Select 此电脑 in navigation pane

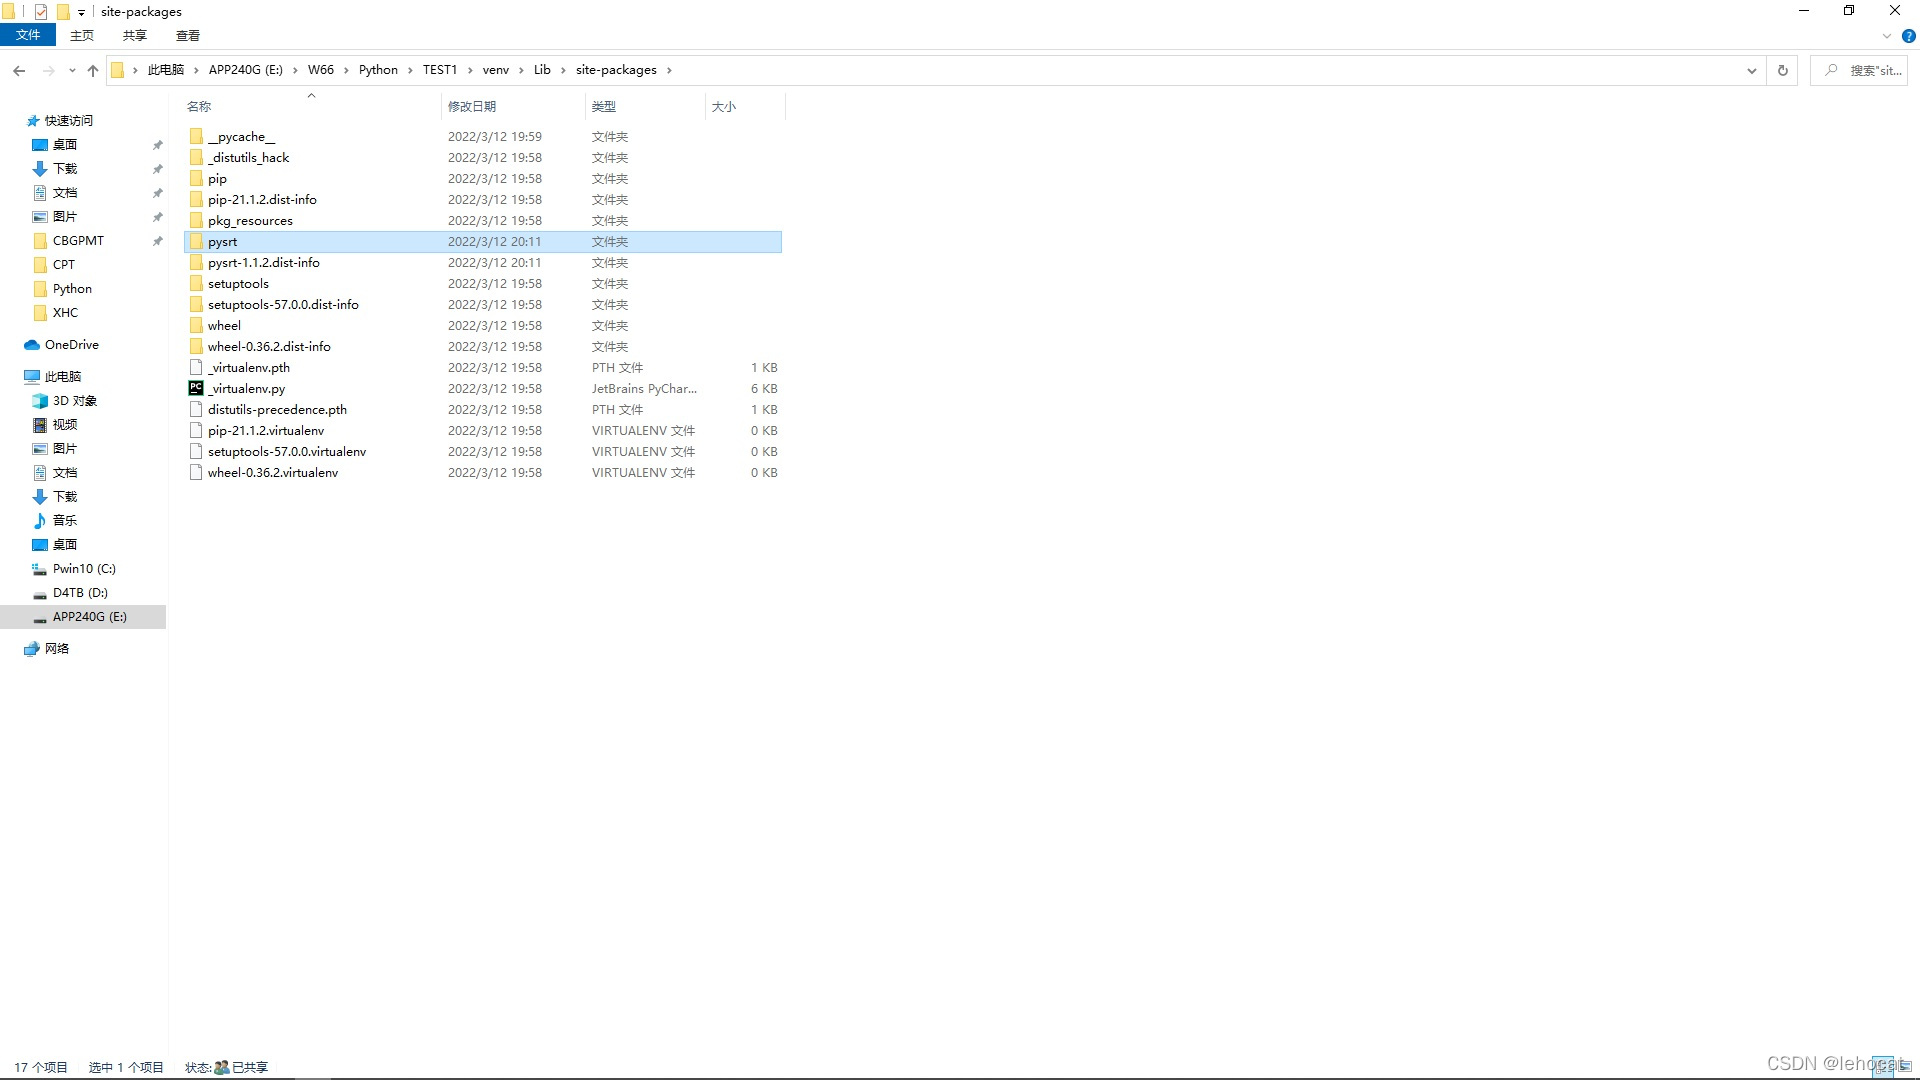(63, 377)
